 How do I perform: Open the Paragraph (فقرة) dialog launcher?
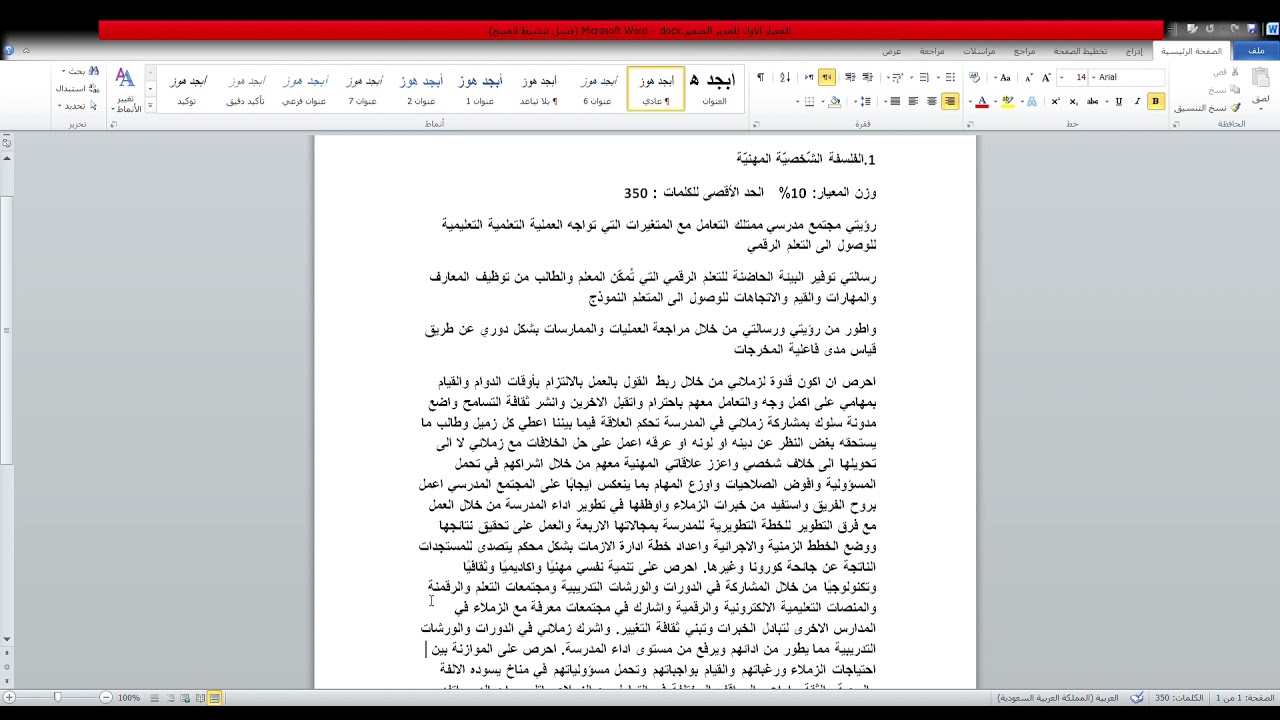click(x=756, y=124)
